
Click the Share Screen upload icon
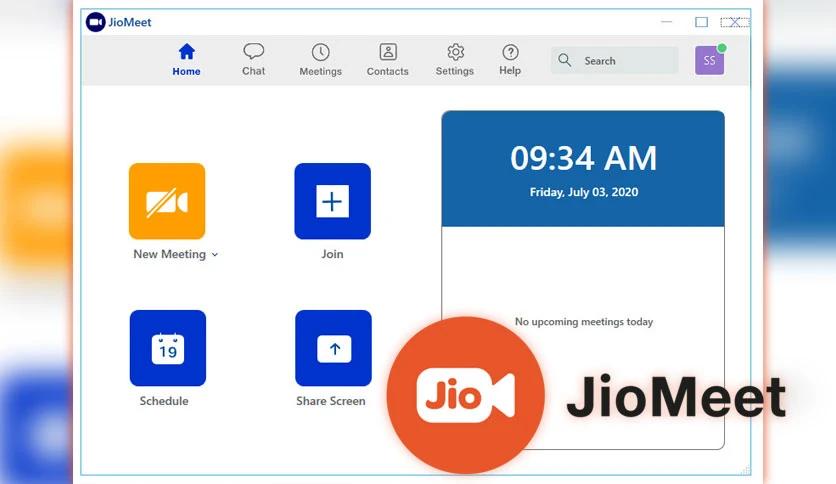coord(334,348)
